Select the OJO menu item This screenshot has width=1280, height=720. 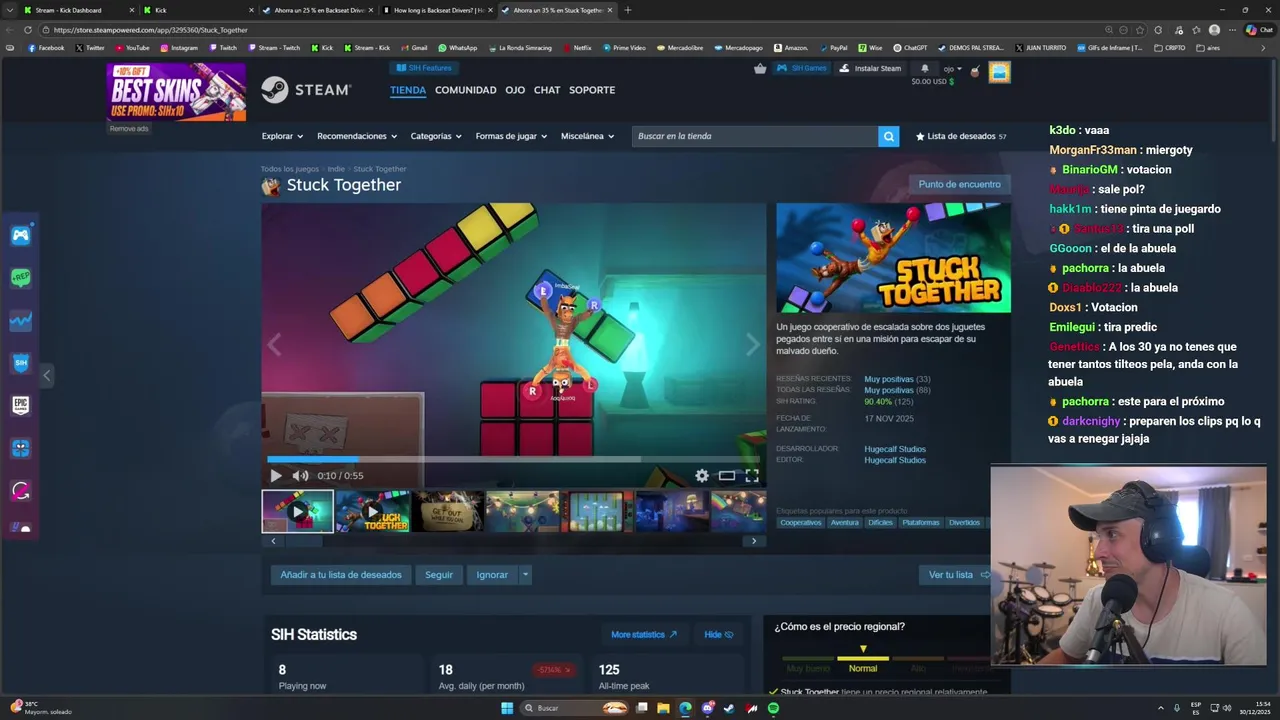tap(515, 90)
